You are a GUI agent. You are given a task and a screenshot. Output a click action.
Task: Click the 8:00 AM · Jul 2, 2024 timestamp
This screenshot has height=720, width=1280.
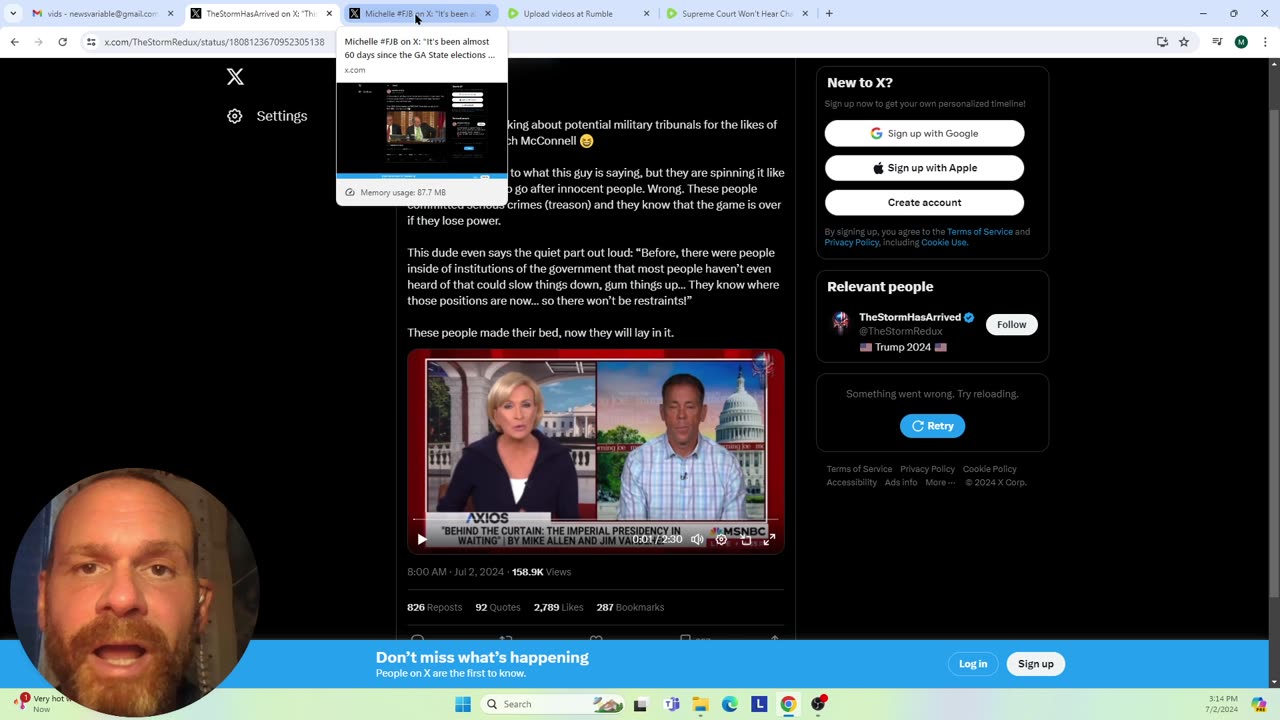pos(455,572)
